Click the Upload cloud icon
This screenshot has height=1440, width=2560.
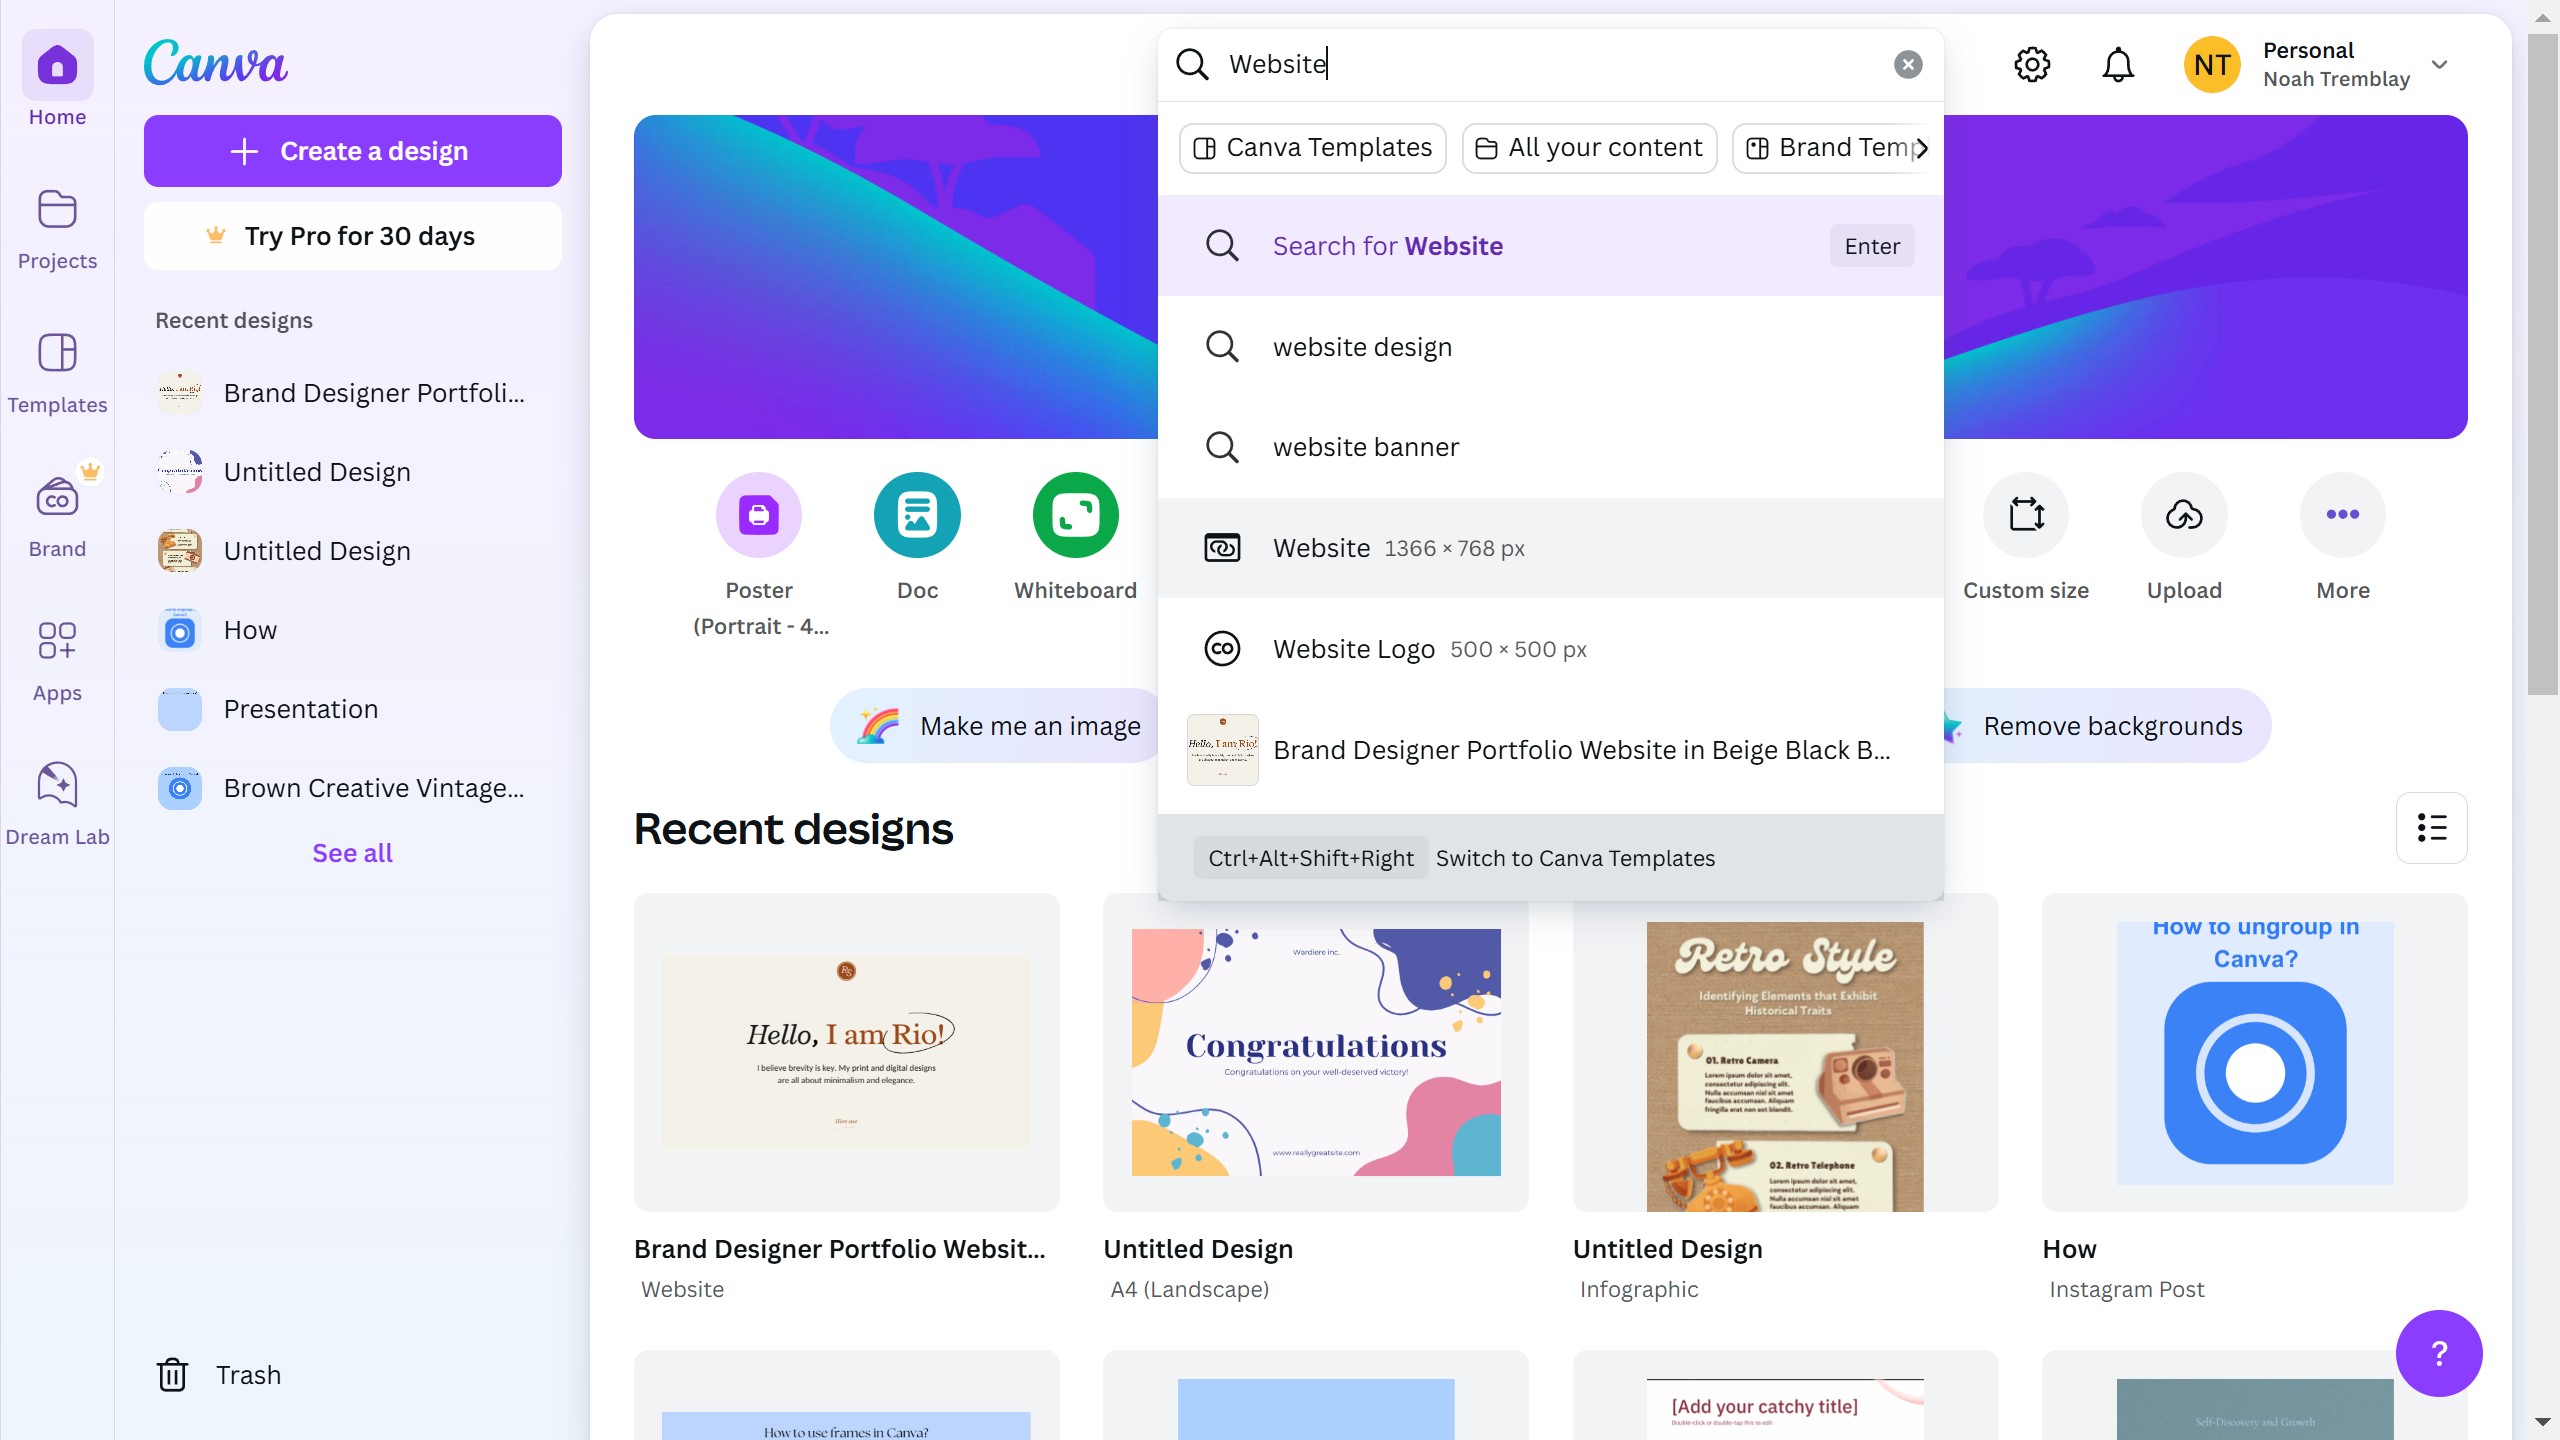[x=2184, y=515]
